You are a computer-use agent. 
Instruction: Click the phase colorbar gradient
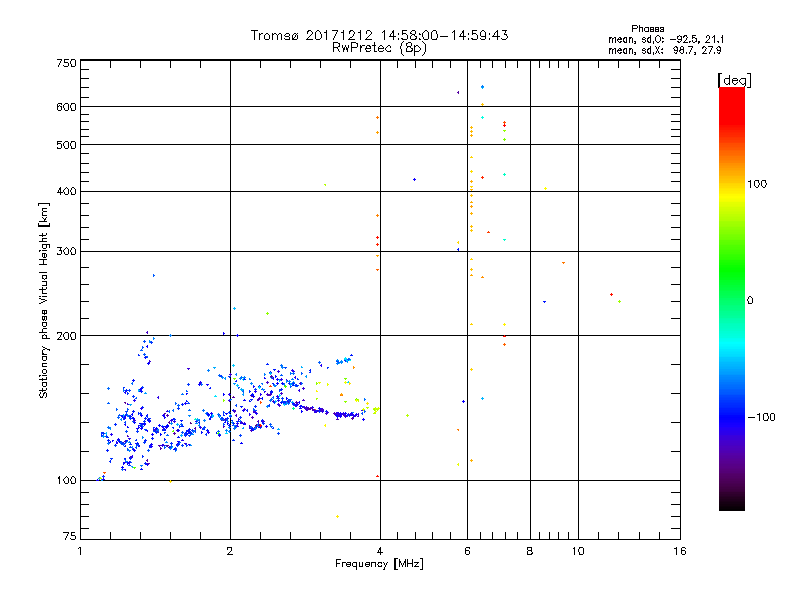(x=732, y=298)
